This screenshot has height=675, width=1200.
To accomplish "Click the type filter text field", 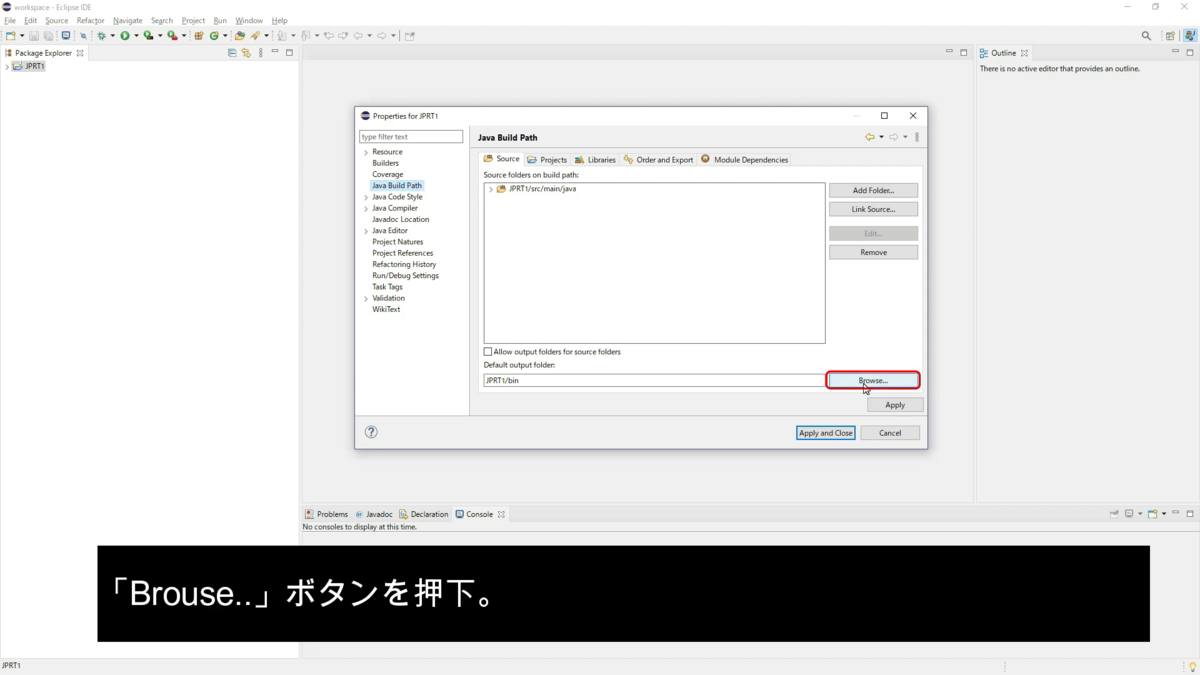I will coord(411,137).
